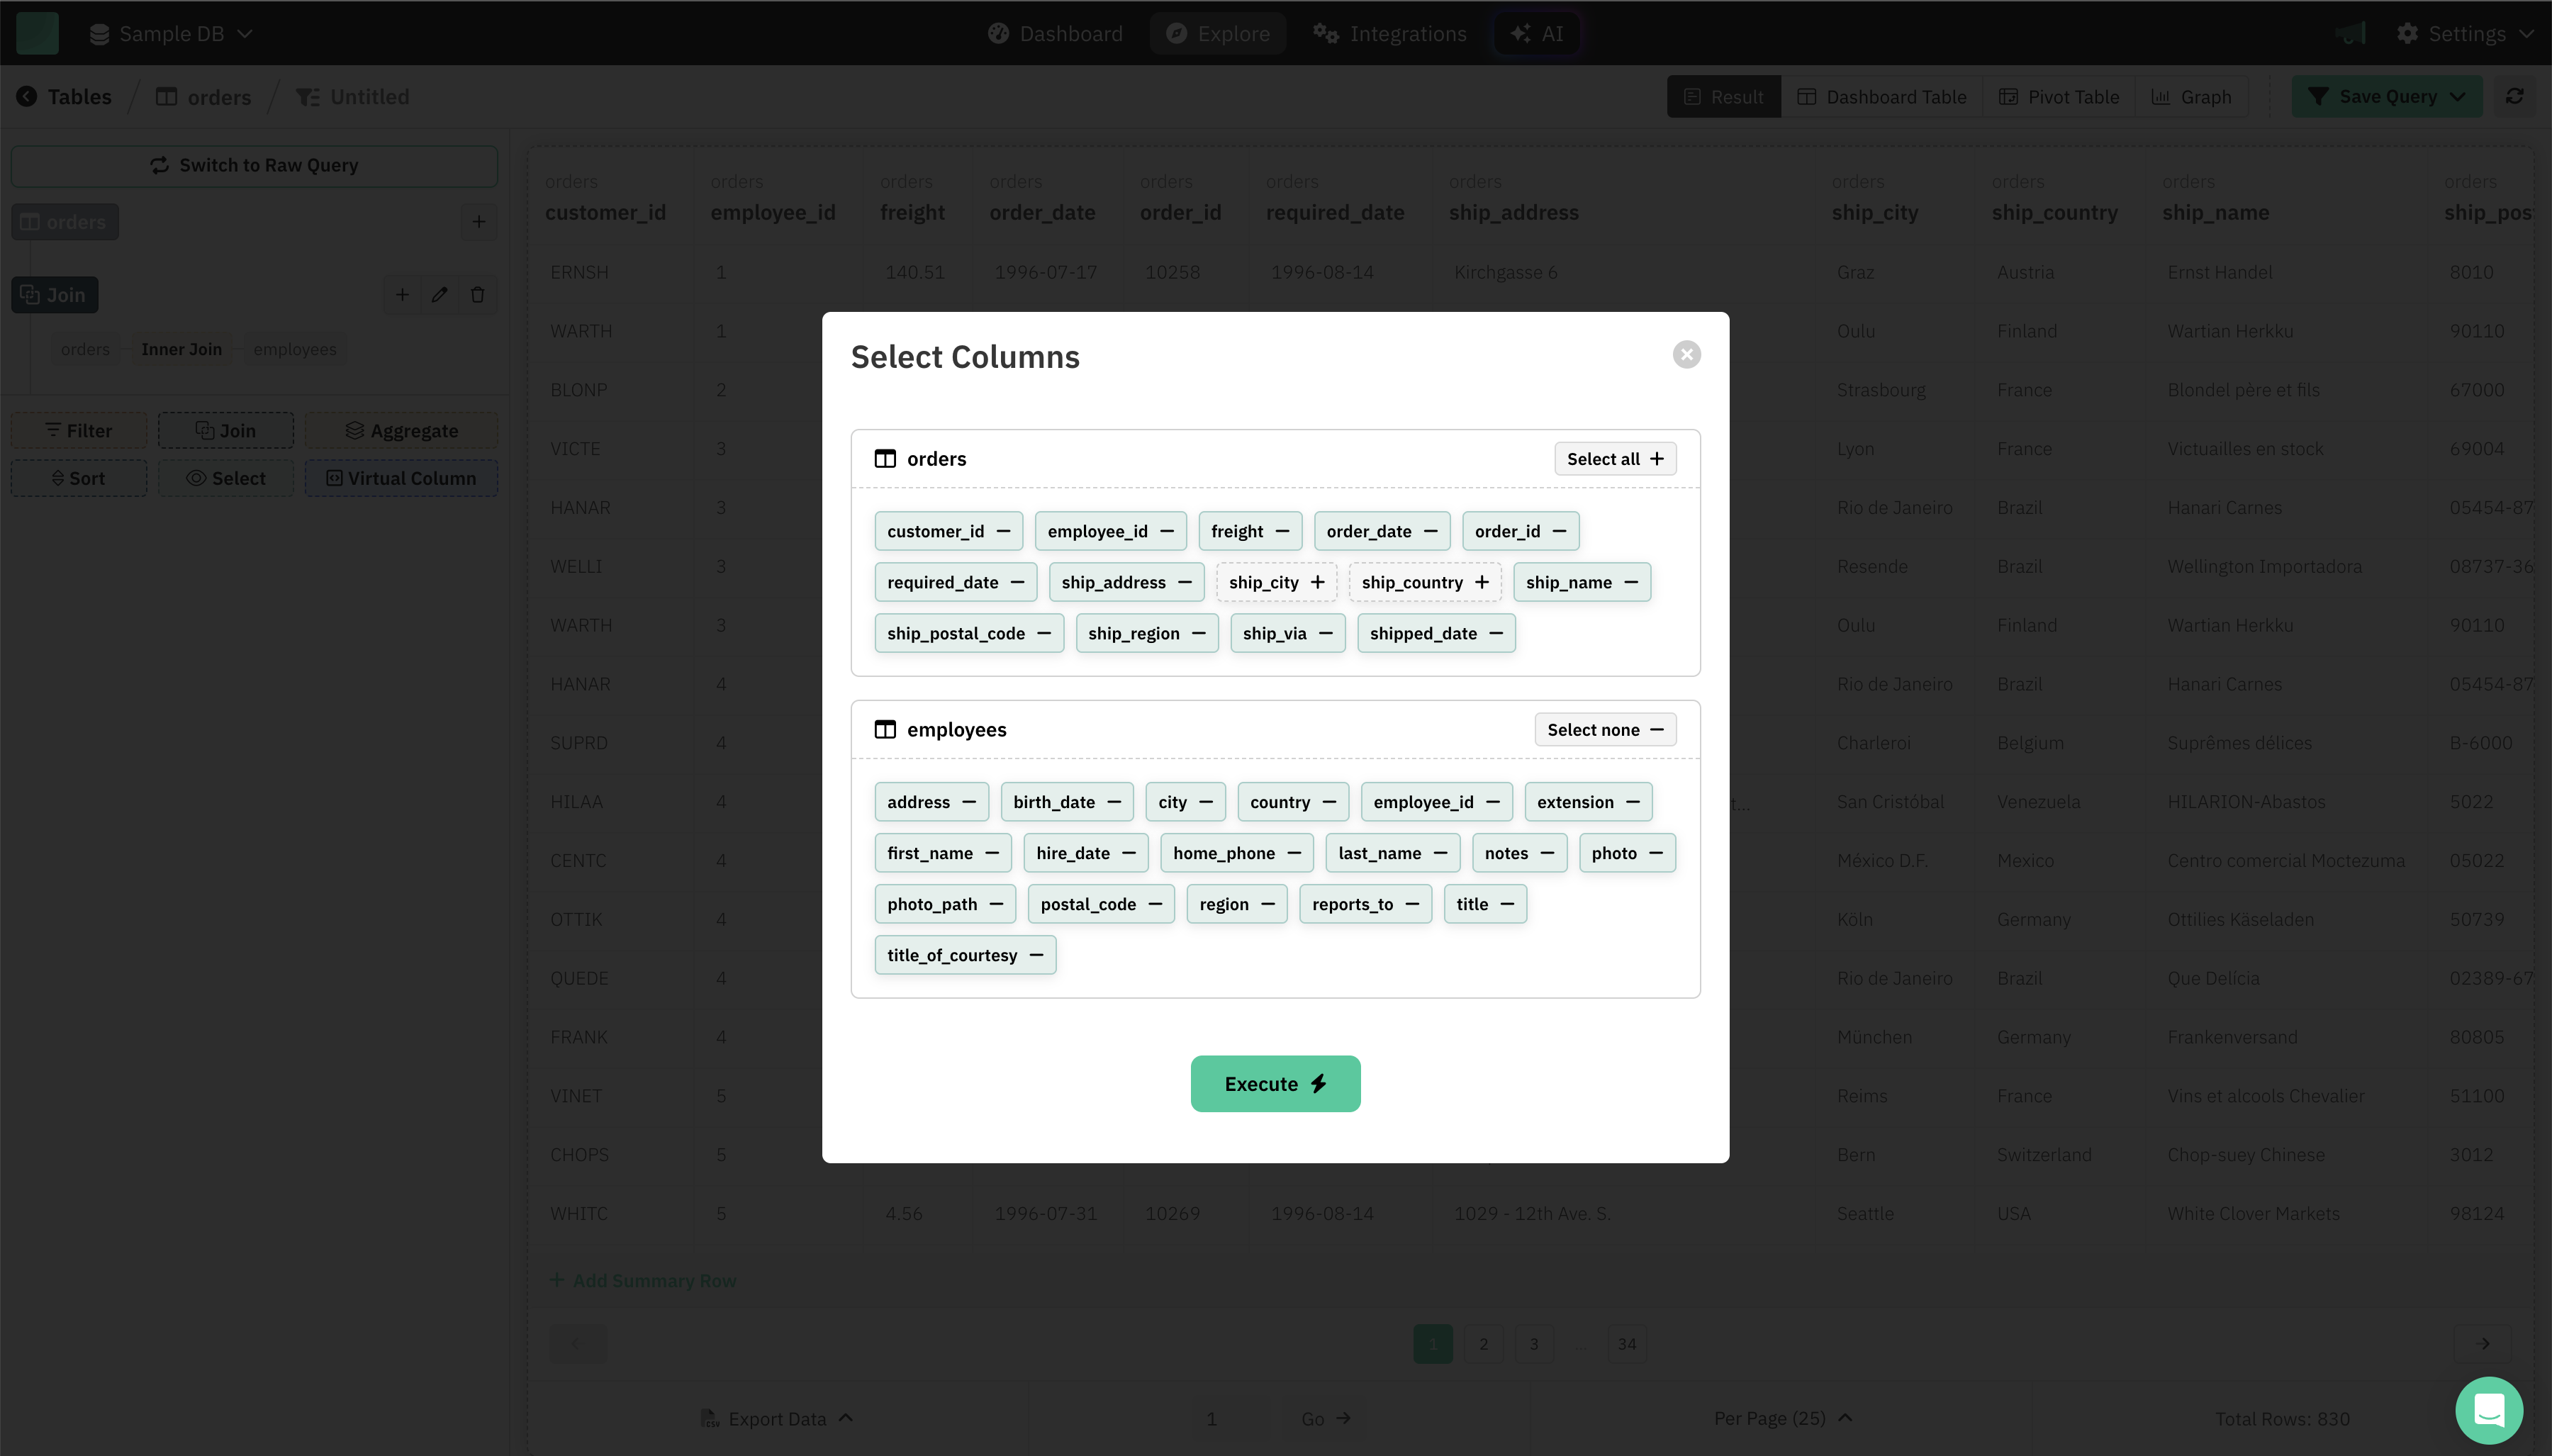The image size is (2552, 1456).
Task: Open the Dashboard nav item
Action: (1055, 34)
